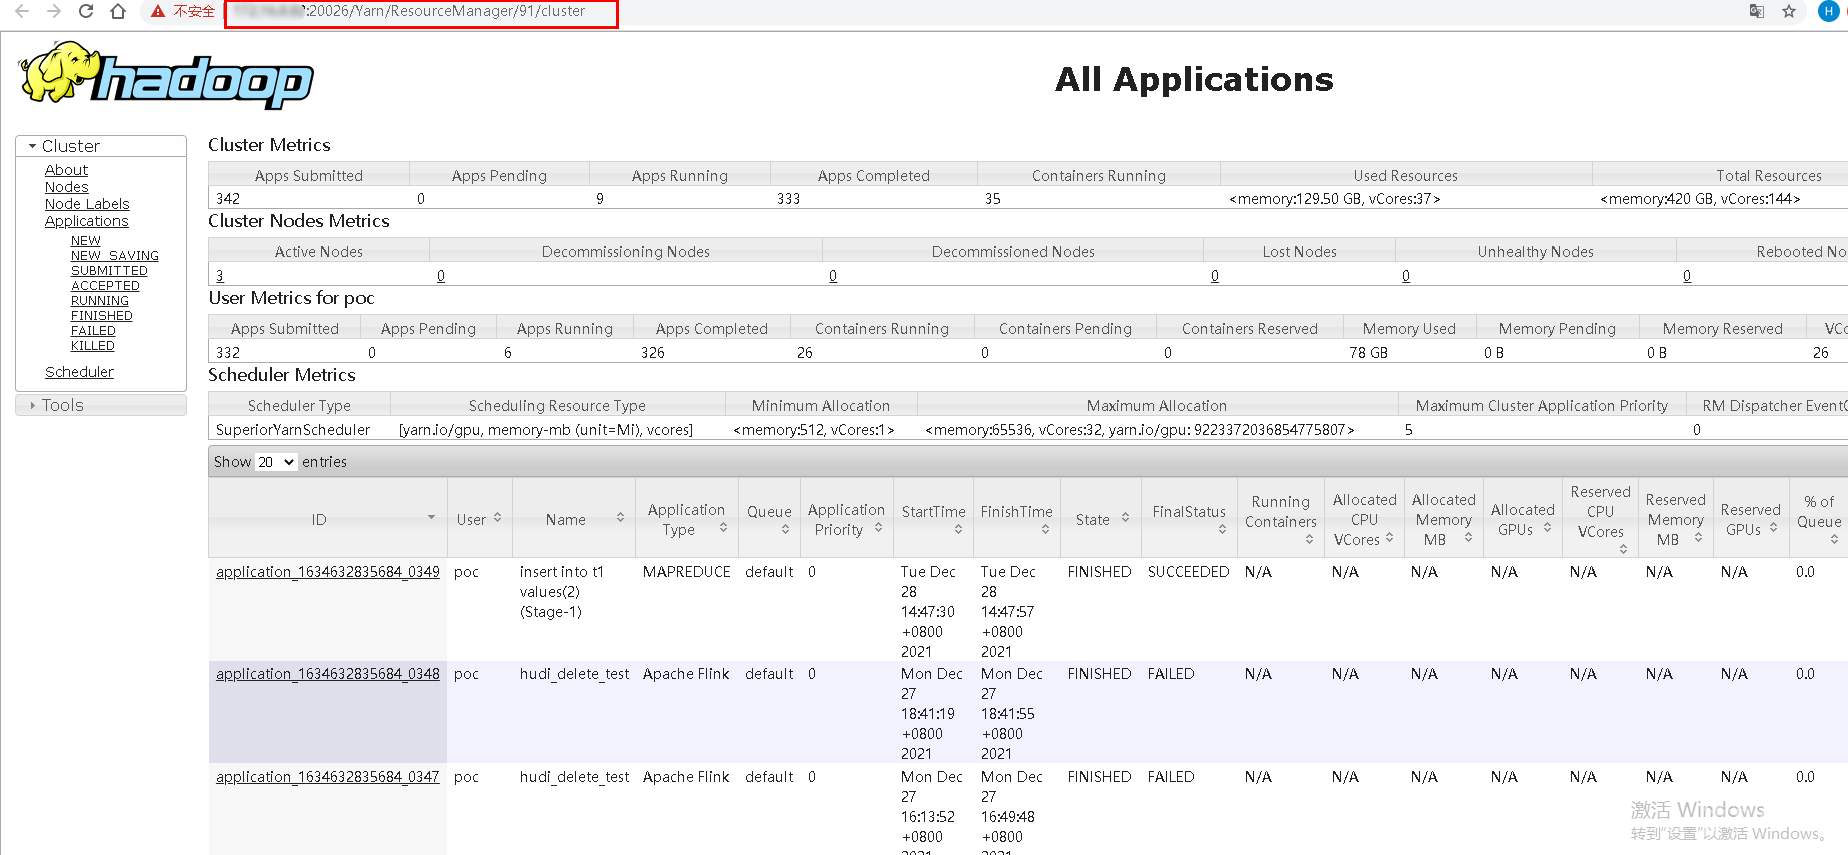Click the Hadoop elephant logo
The height and width of the screenshot is (855, 1848).
[x=166, y=75]
